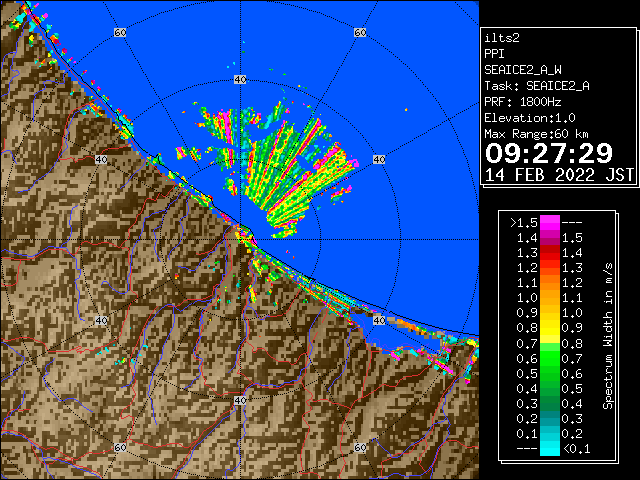The image size is (640, 480).
Task: Click the 'ilts2' radar name text
Action: point(502,38)
